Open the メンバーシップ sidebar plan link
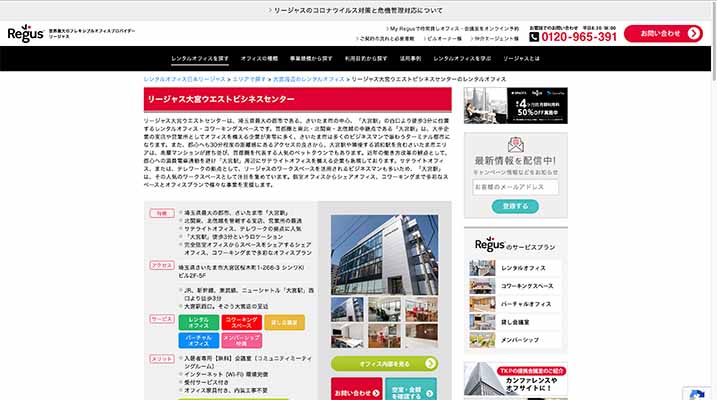 coord(519,340)
